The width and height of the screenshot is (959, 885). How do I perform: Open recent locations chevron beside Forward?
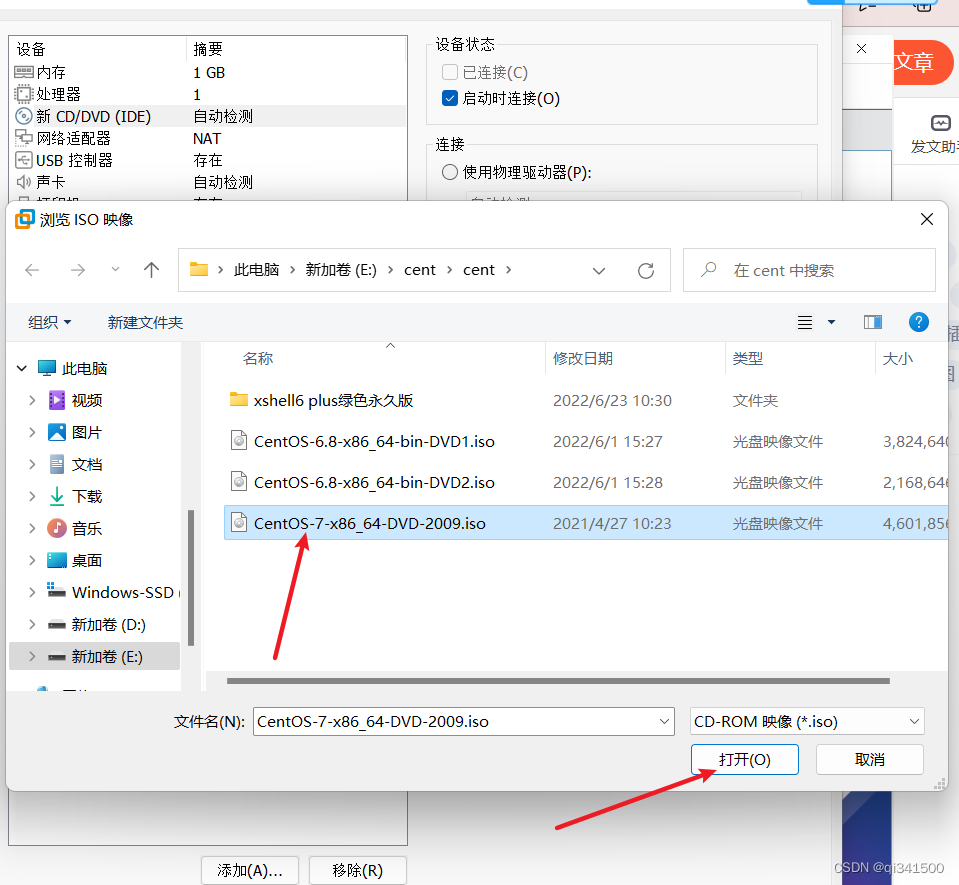coord(115,270)
